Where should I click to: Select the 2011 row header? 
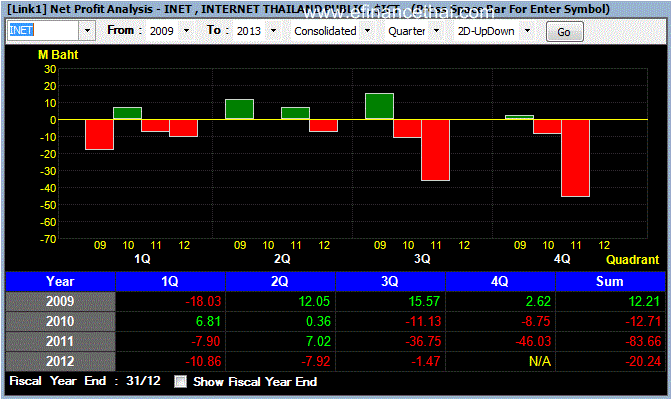pos(60,341)
